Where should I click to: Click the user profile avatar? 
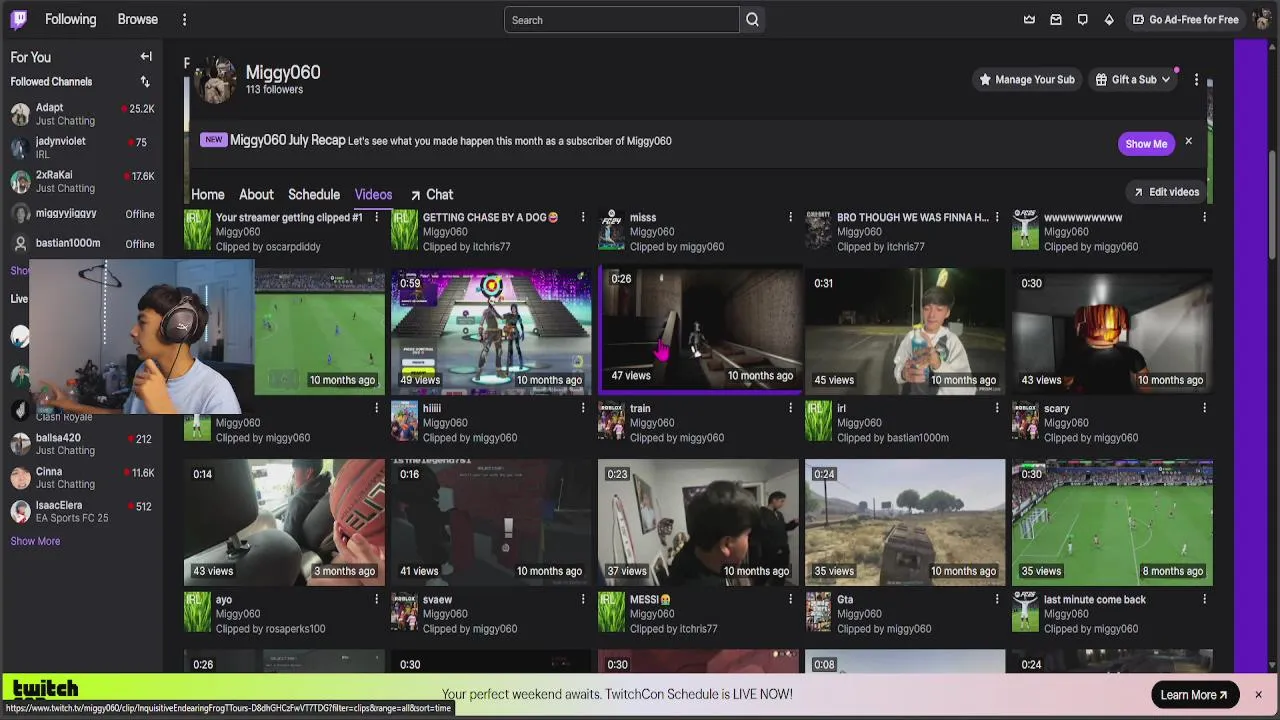click(x=1262, y=20)
